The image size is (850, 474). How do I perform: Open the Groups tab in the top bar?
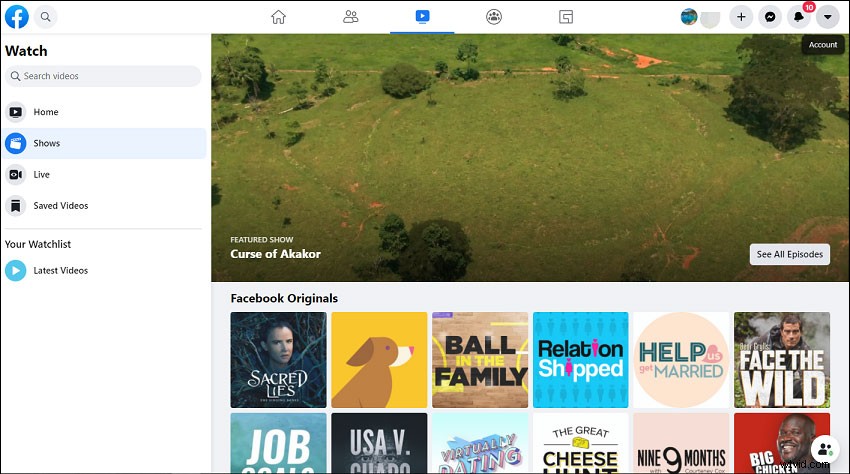tap(494, 17)
